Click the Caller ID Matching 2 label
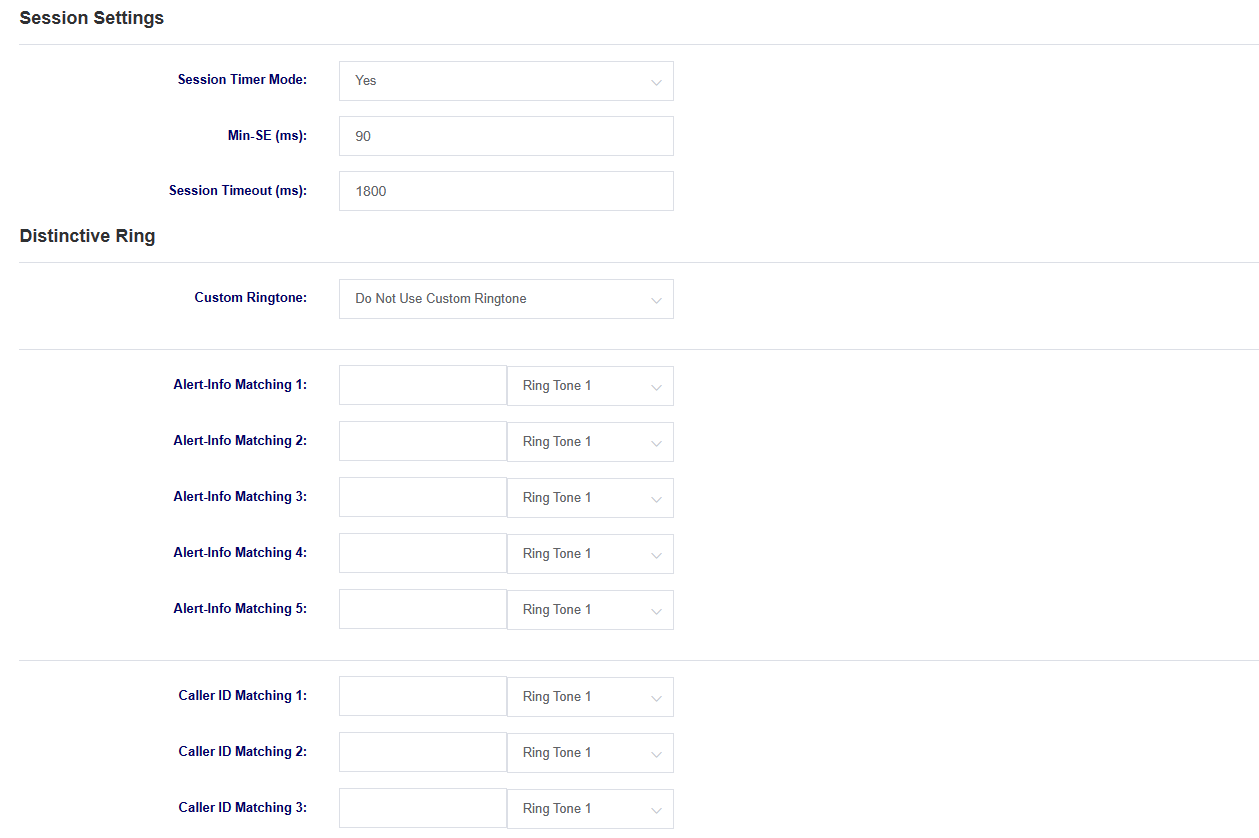 tap(243, 751)
